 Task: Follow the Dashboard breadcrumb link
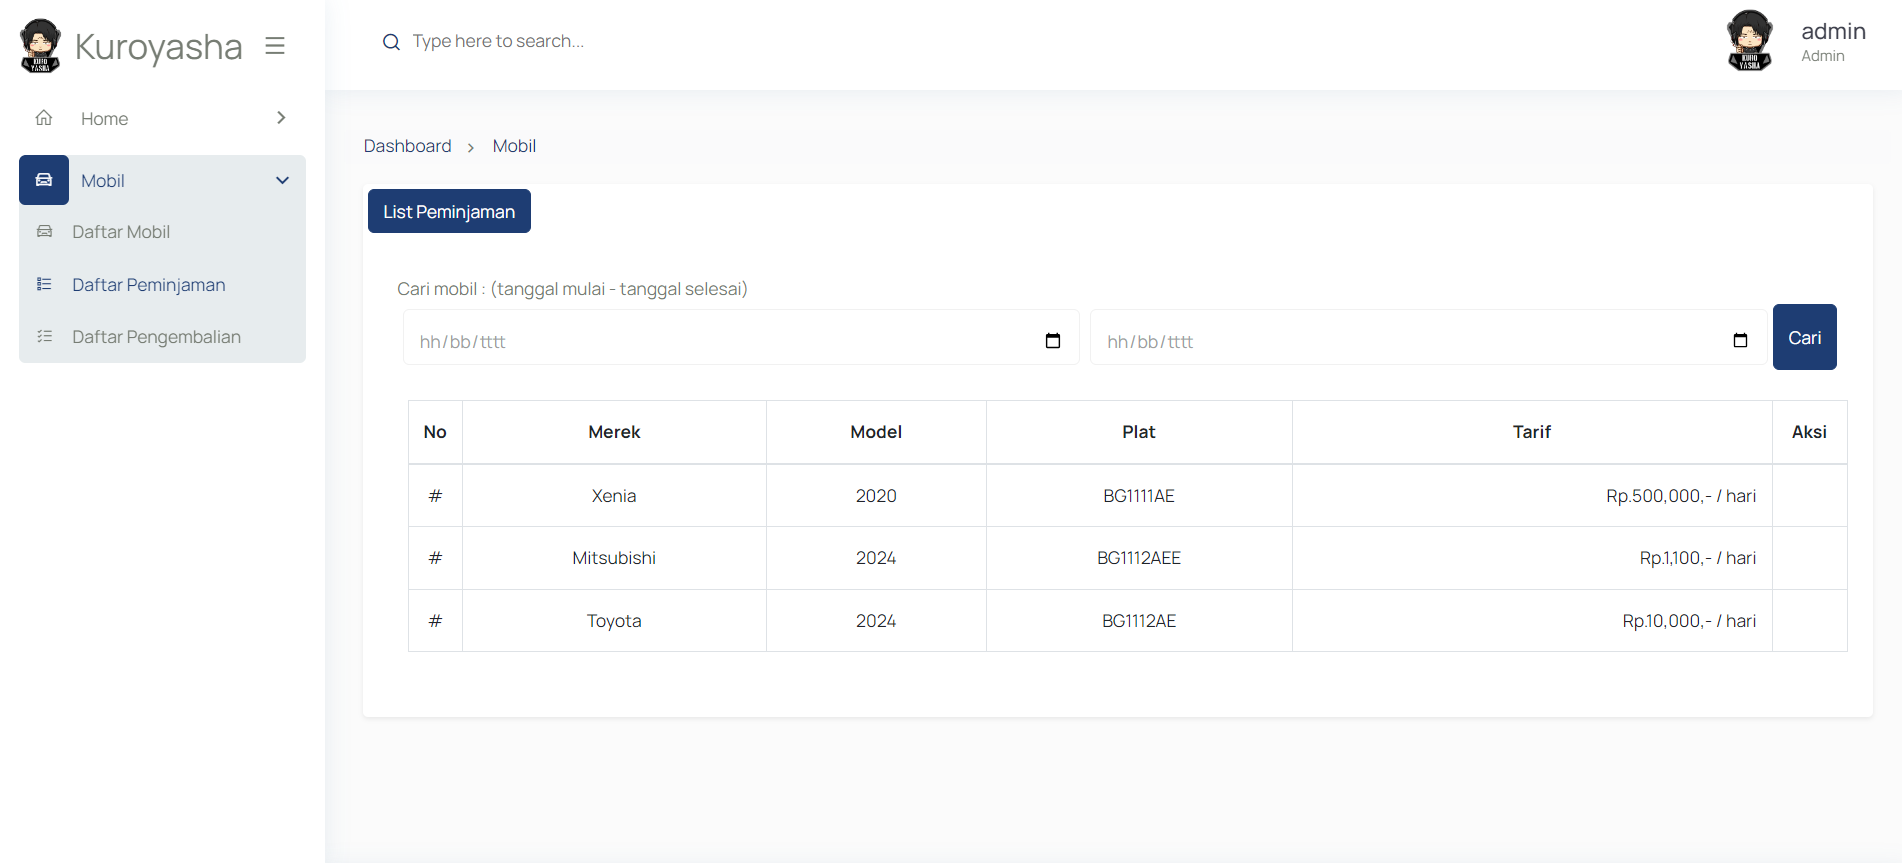tap(407, 146)
